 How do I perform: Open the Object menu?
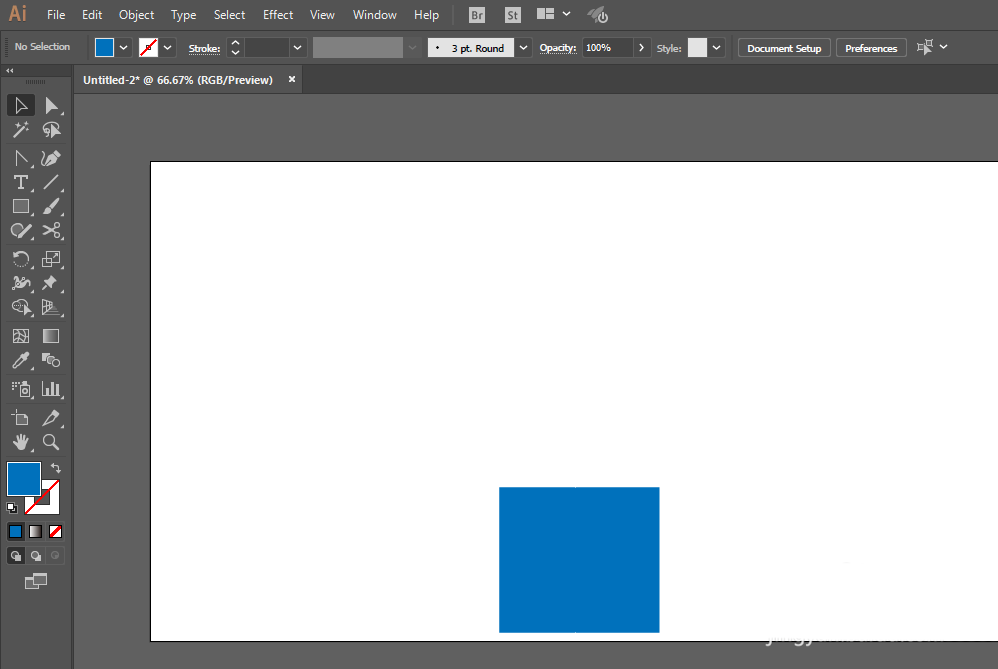pyautogui.click(x=136, y=15)
